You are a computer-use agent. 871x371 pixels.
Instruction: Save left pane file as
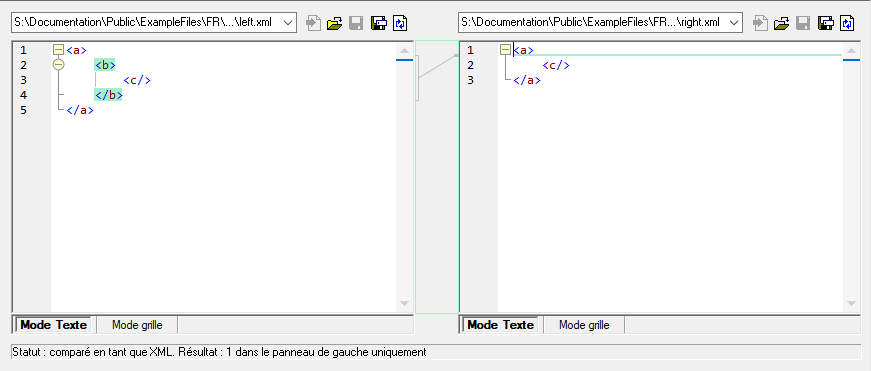(378, 23)
